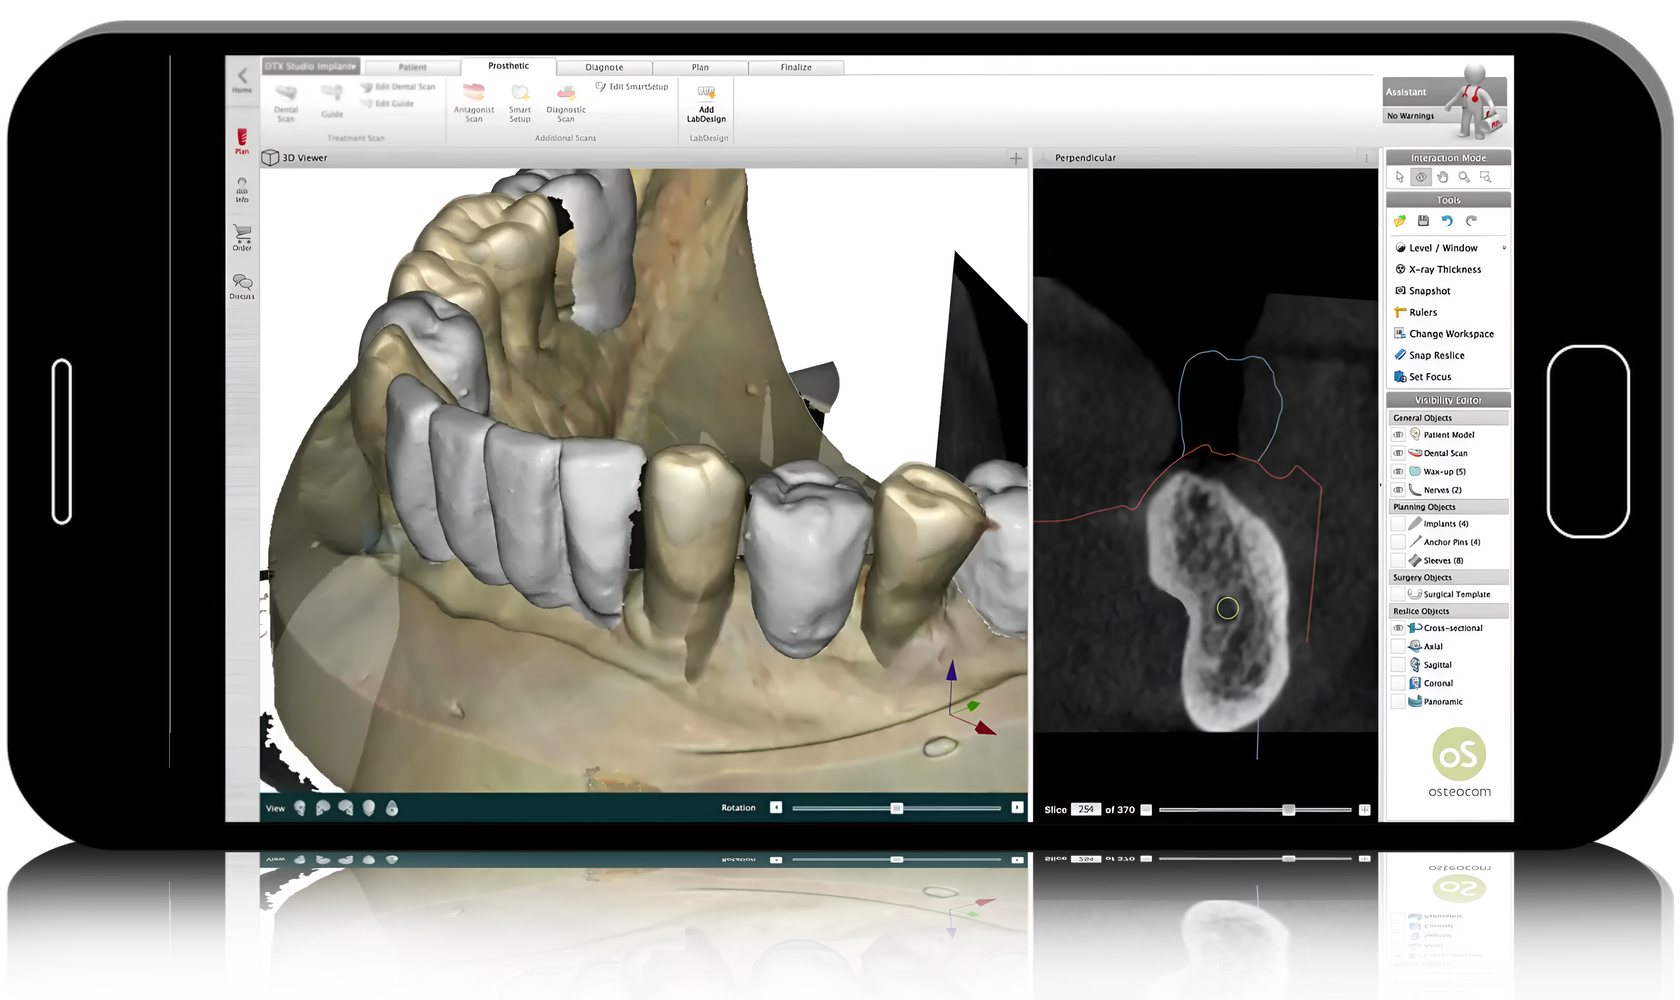Click the Slice number input field

point(1086,810)
